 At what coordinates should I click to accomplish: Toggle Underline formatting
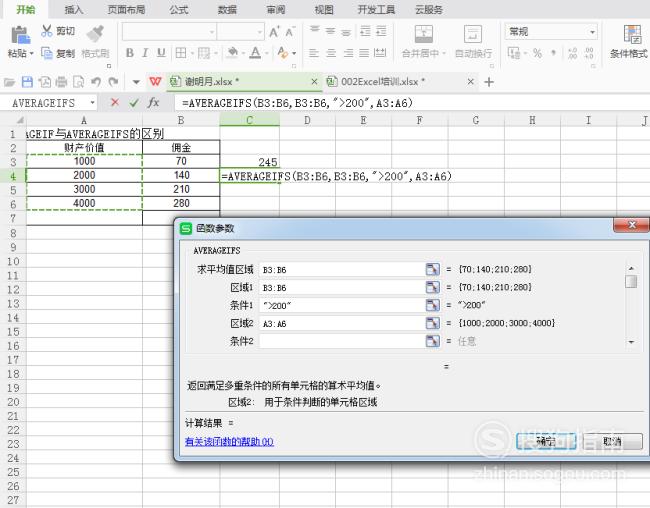point(161,53)
